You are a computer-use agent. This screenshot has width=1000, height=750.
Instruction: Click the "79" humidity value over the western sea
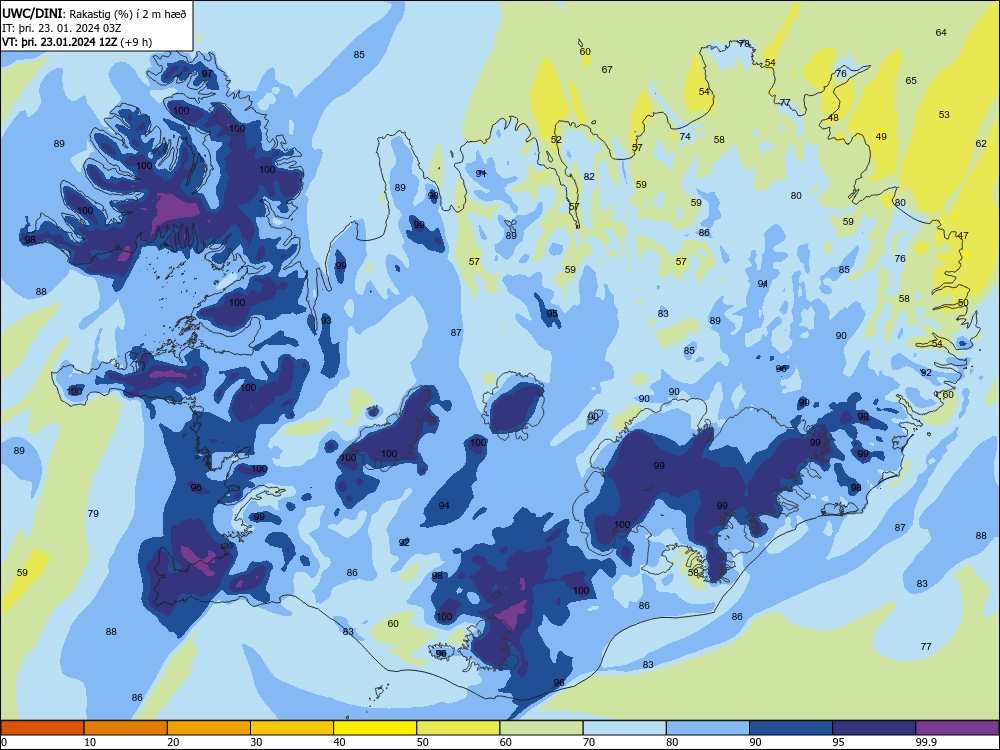coord(93,513)
